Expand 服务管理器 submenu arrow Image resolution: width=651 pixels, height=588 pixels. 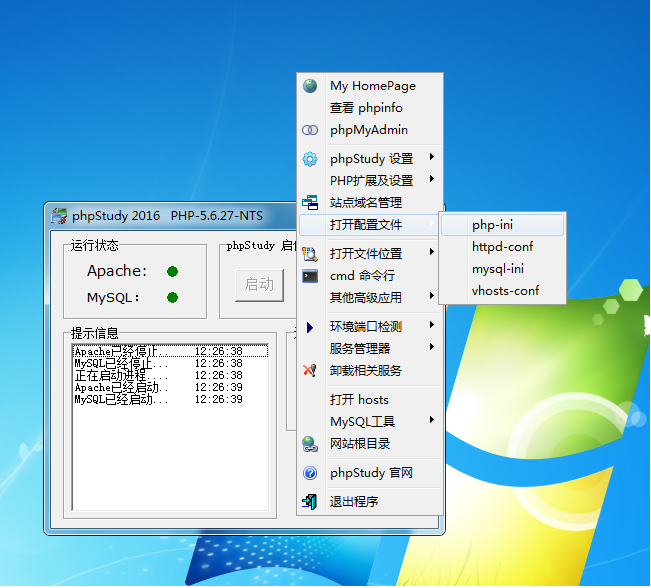click(432, 347)
